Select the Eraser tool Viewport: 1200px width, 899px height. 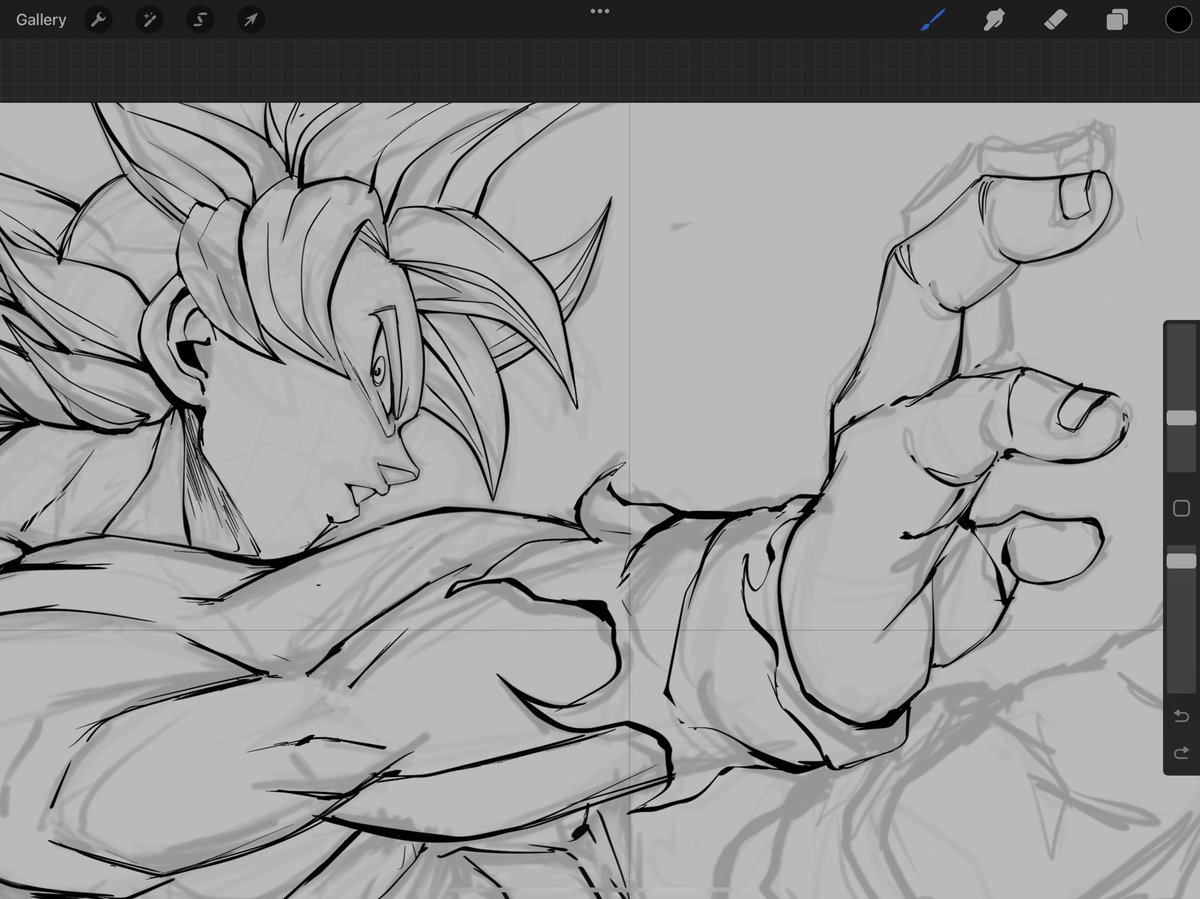(x=1055, y=19)
